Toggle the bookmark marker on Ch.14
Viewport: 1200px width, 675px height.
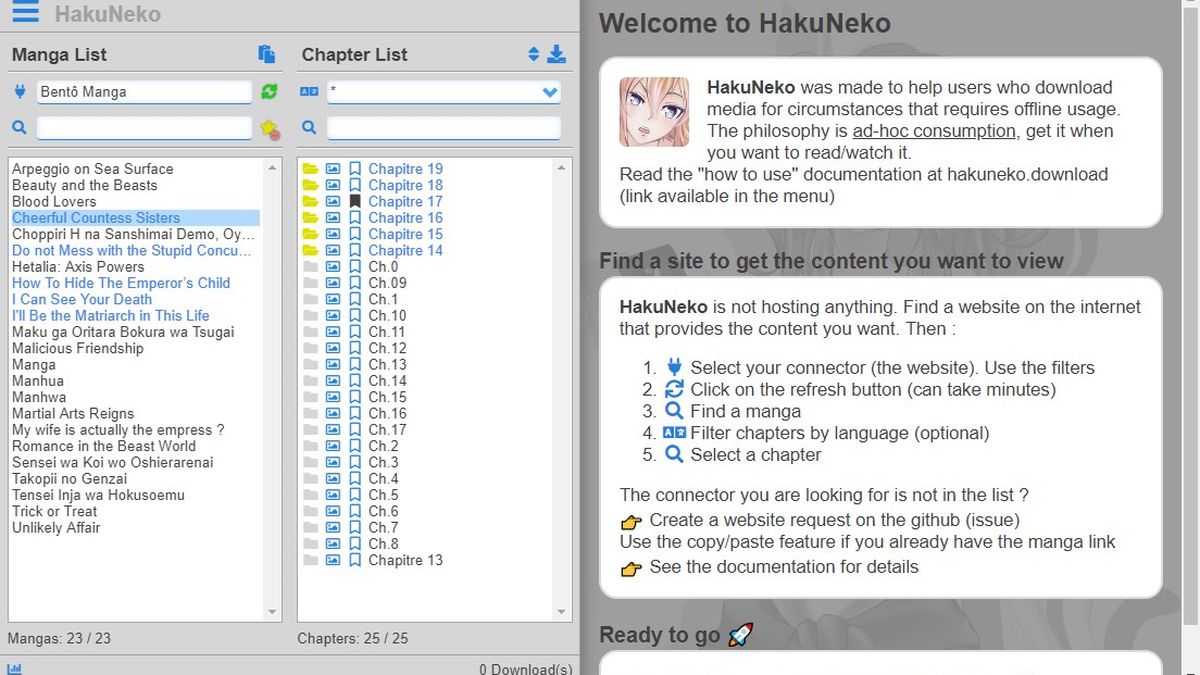click(355, 381)
